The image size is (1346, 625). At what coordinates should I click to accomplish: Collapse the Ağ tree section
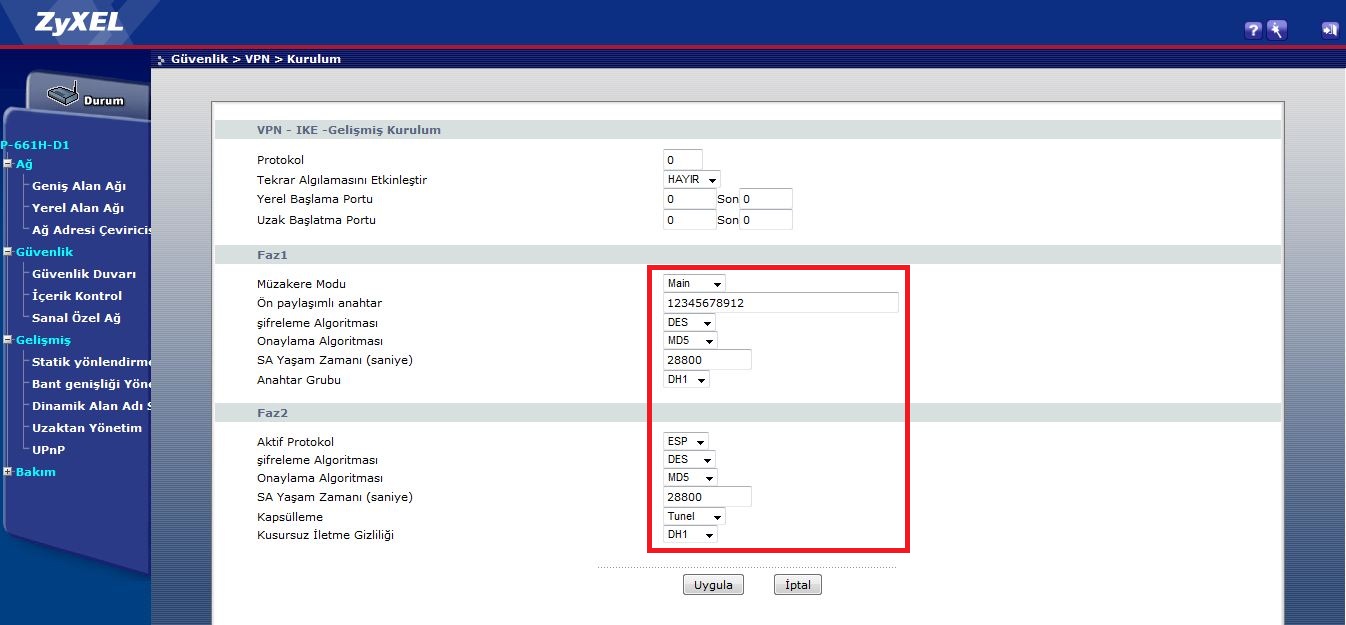click(7, 164)
